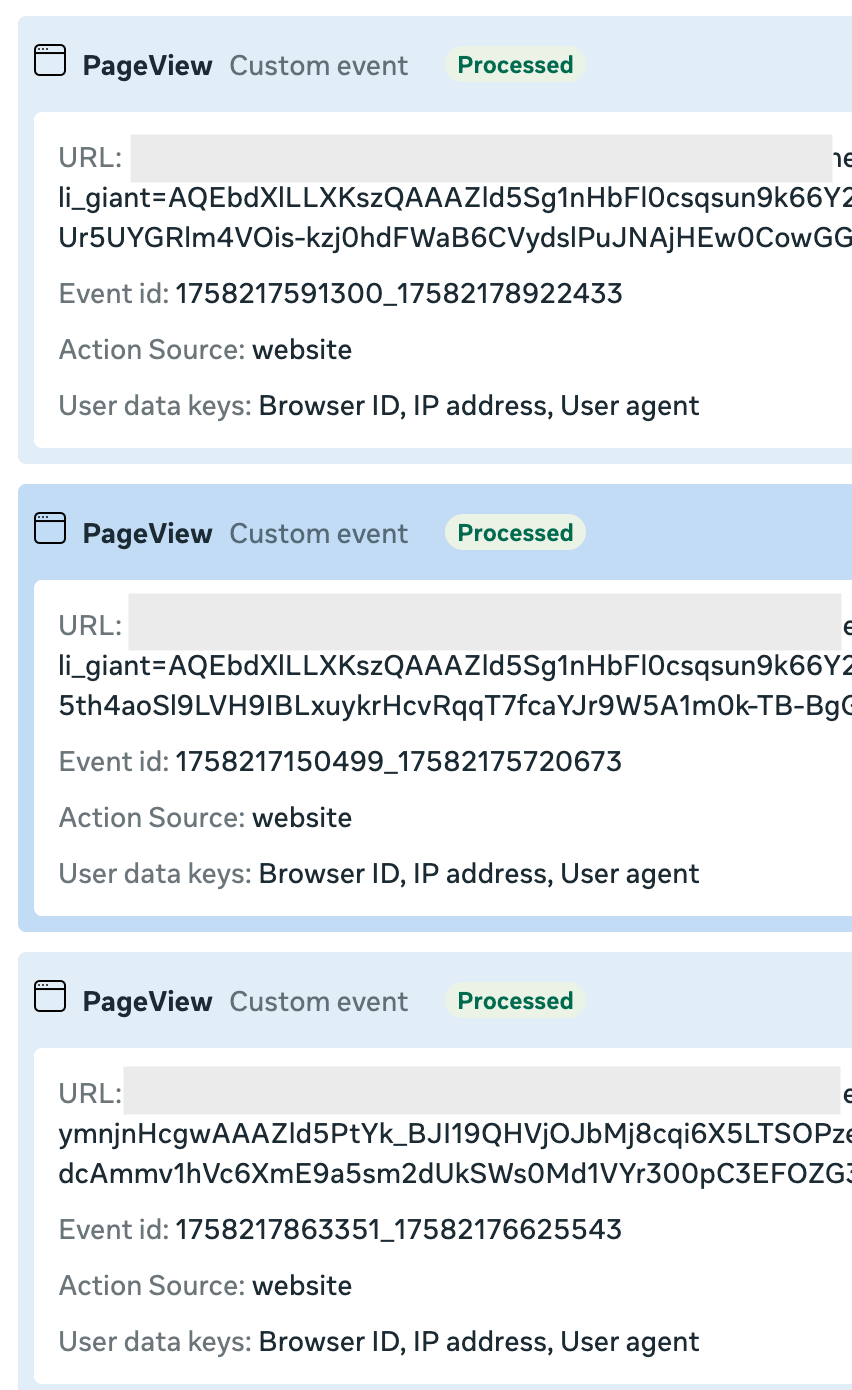The image size is (852, 1390).
Task: Click event id 1758217150499_17582175720673
Action: (x=399, y=762)
